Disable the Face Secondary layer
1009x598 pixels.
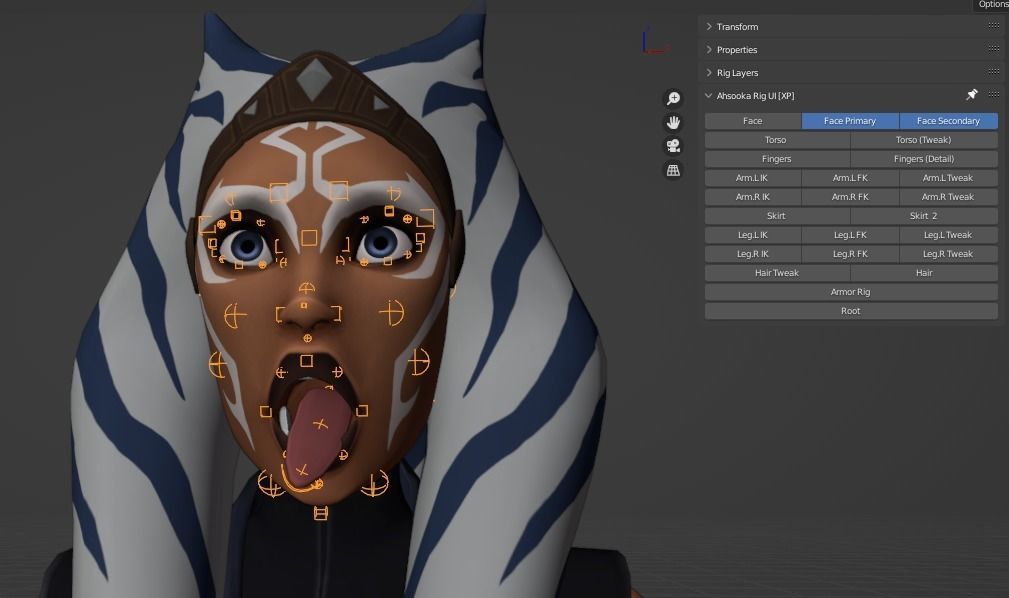(x=949, y=120)
